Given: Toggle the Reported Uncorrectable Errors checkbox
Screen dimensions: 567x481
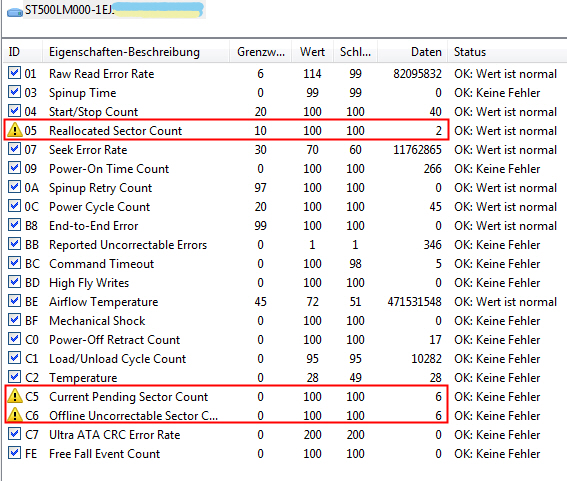Looking at the screenshot, I should tap(14, 243).
